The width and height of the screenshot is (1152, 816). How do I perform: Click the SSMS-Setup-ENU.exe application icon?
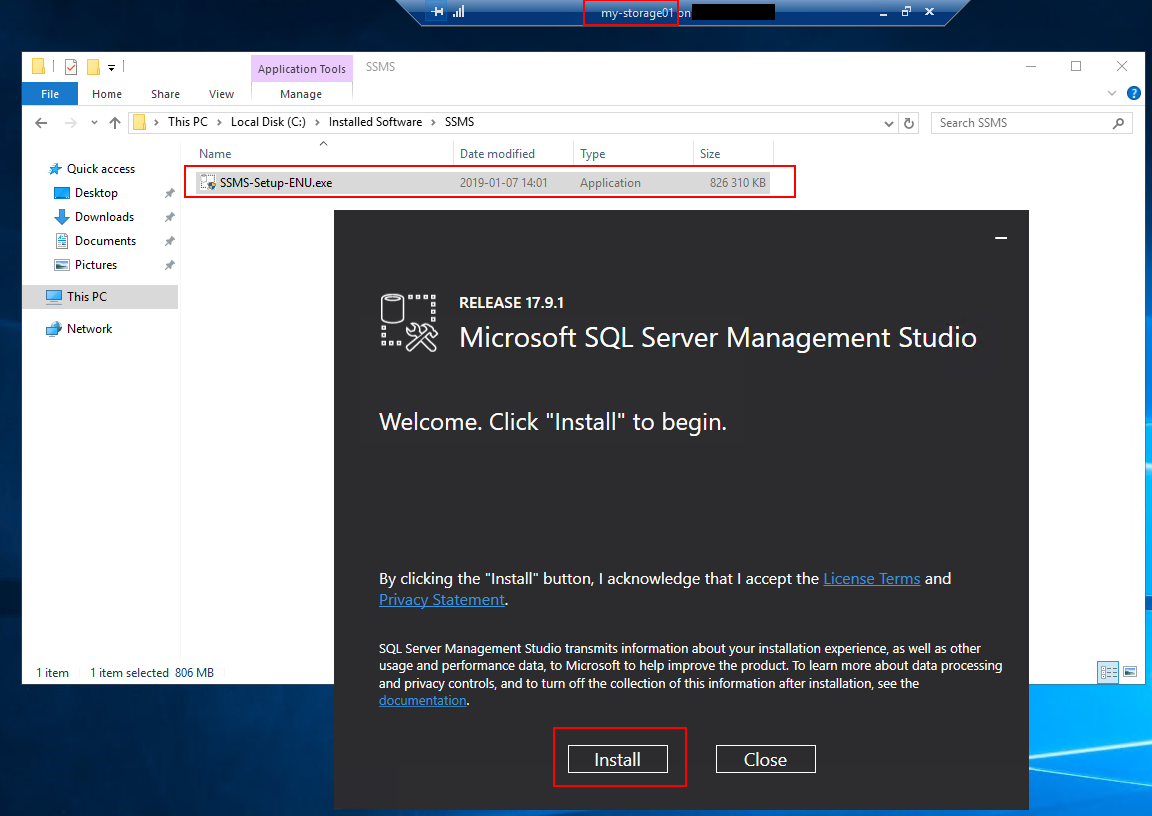(x=208, y=183)
